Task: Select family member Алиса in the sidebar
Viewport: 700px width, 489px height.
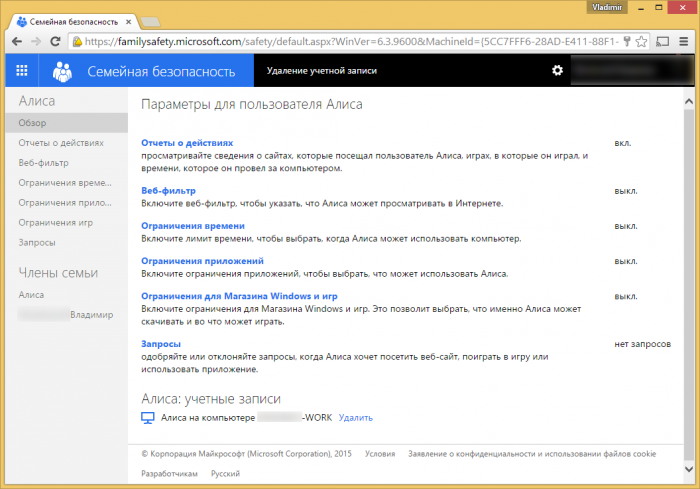Action: 31,295
